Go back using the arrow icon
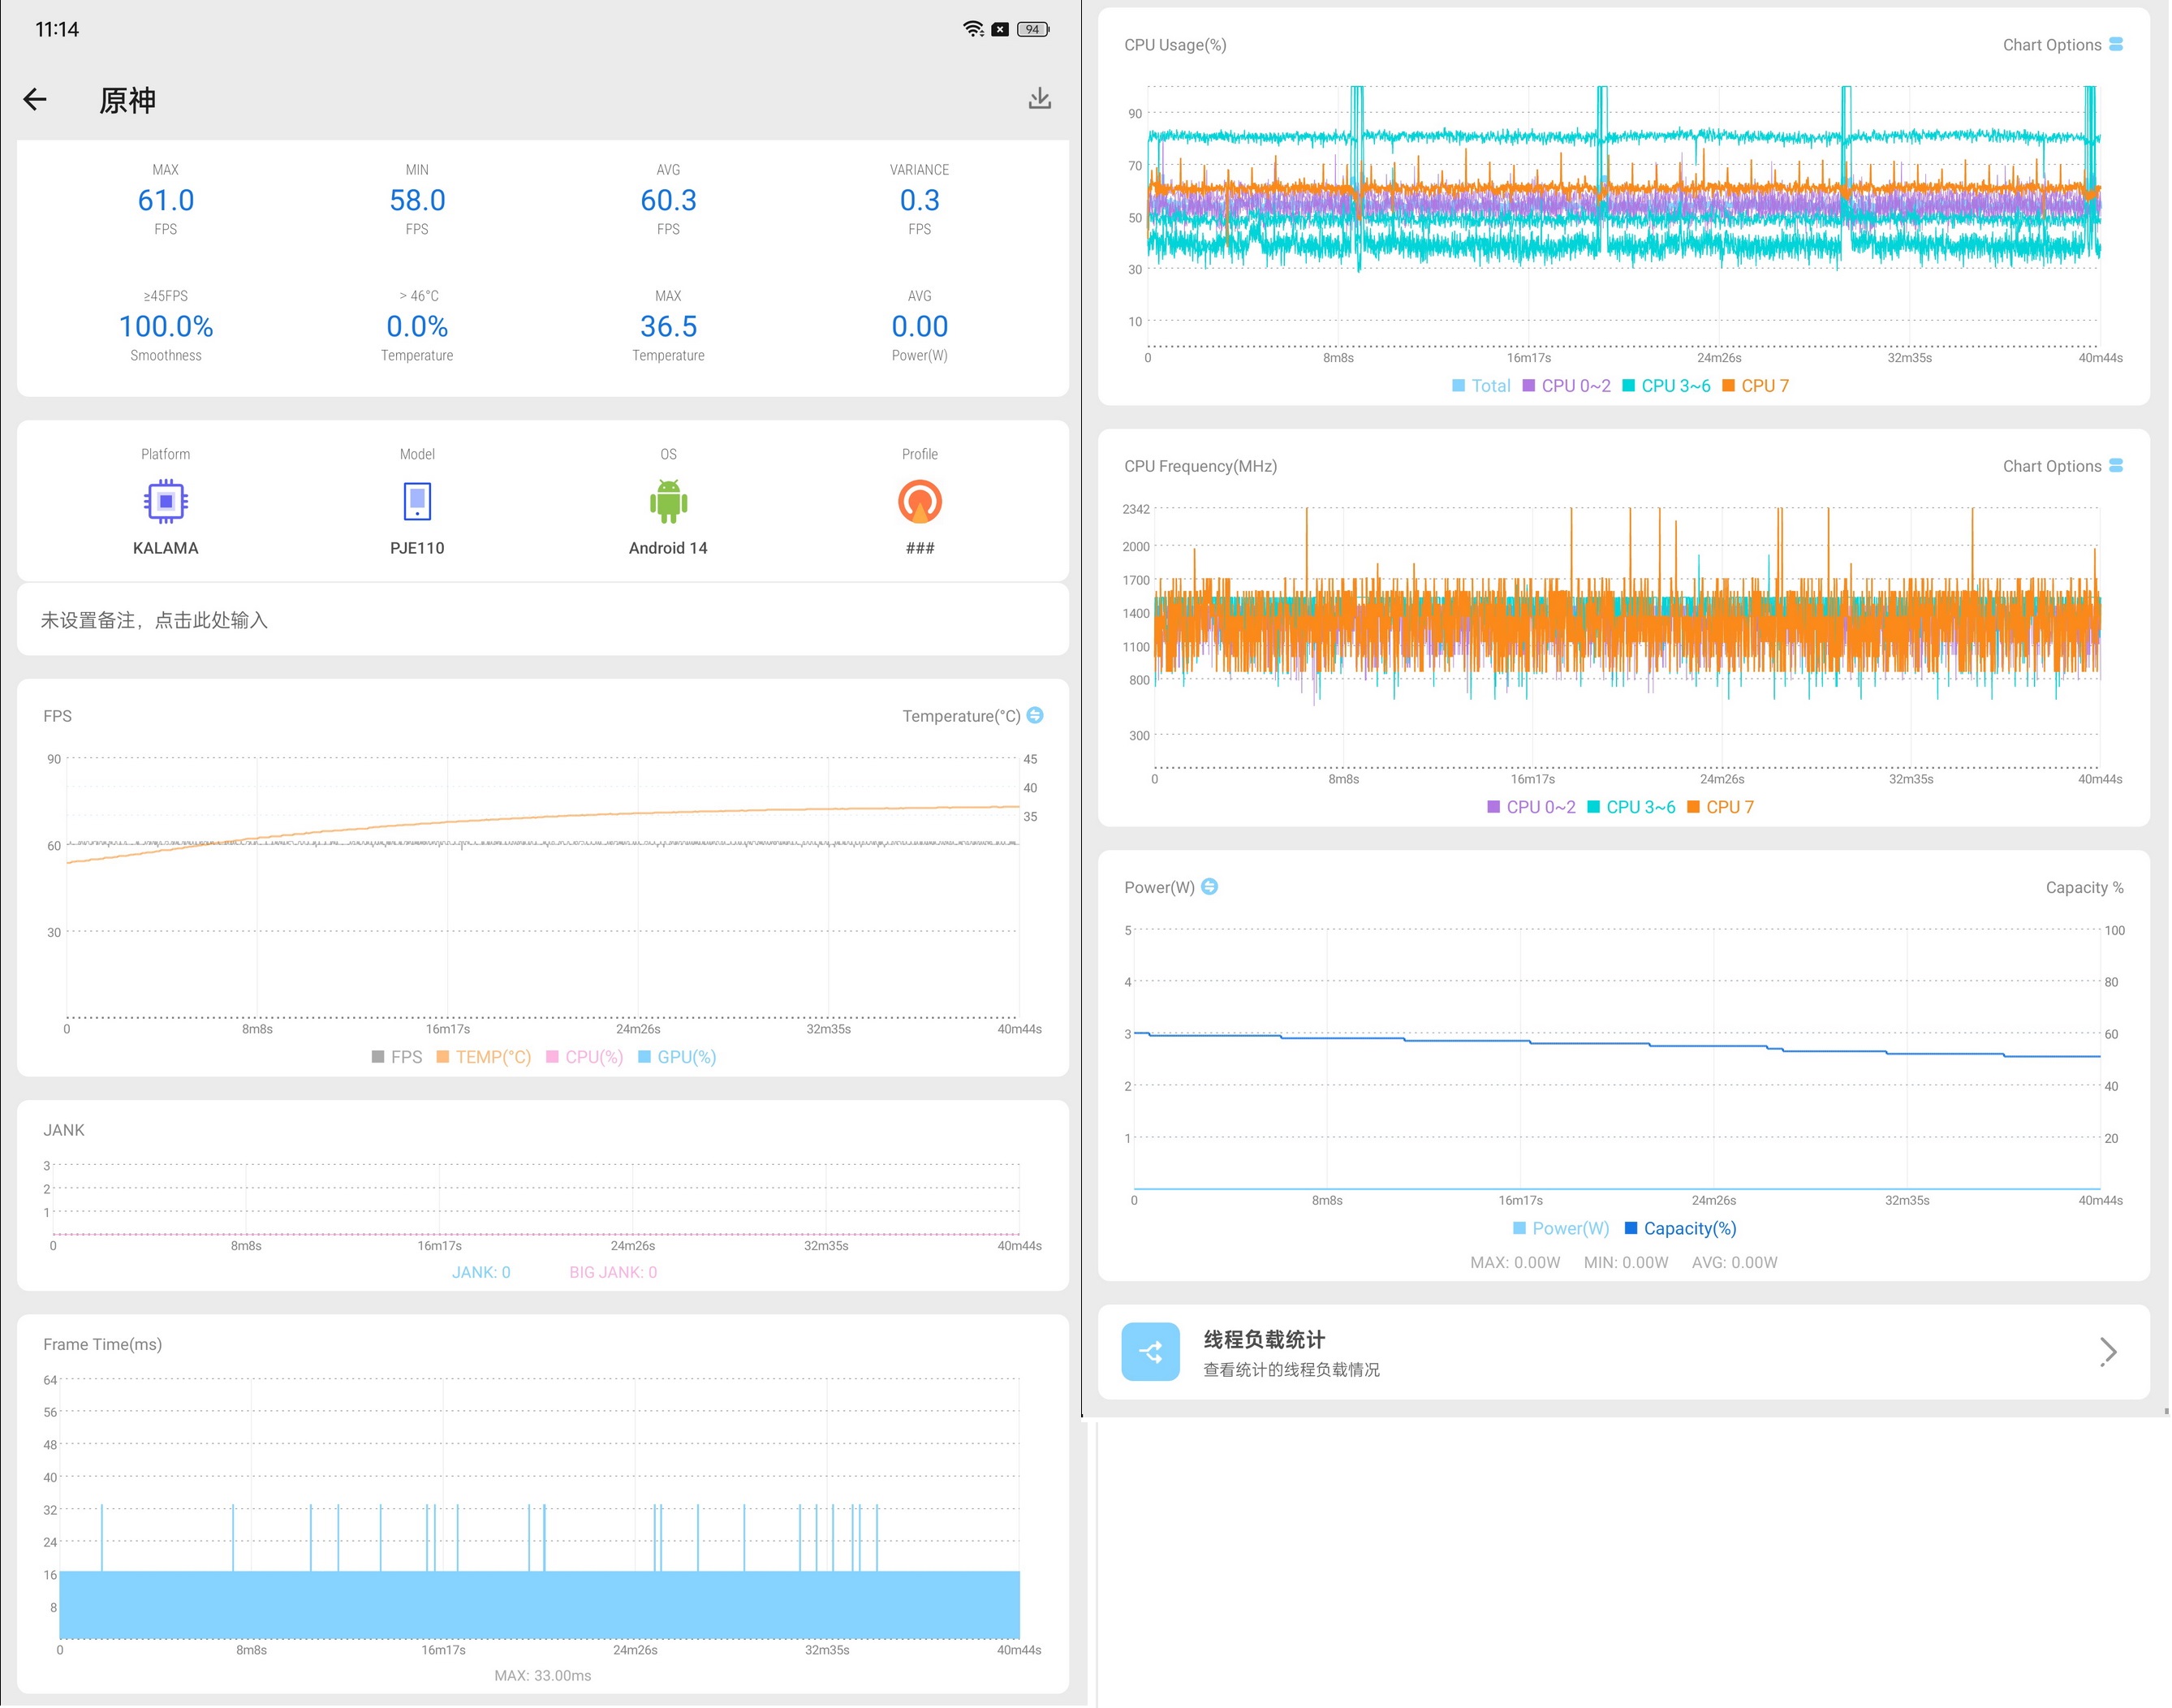The width and height of the screenshot is (2172, 1708). [35, 99]
